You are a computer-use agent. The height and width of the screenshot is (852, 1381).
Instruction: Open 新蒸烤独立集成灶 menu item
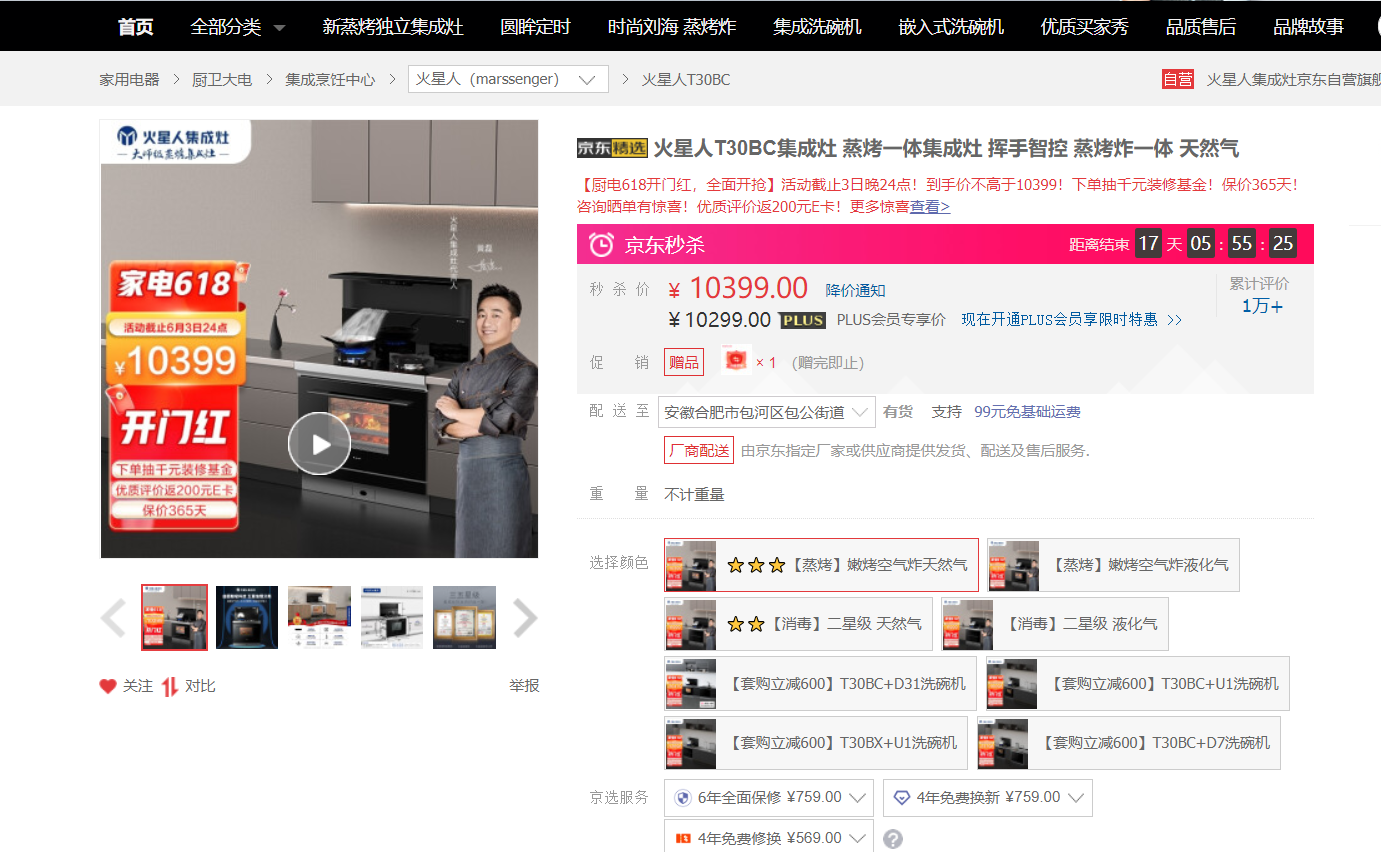tap(393, 27)
